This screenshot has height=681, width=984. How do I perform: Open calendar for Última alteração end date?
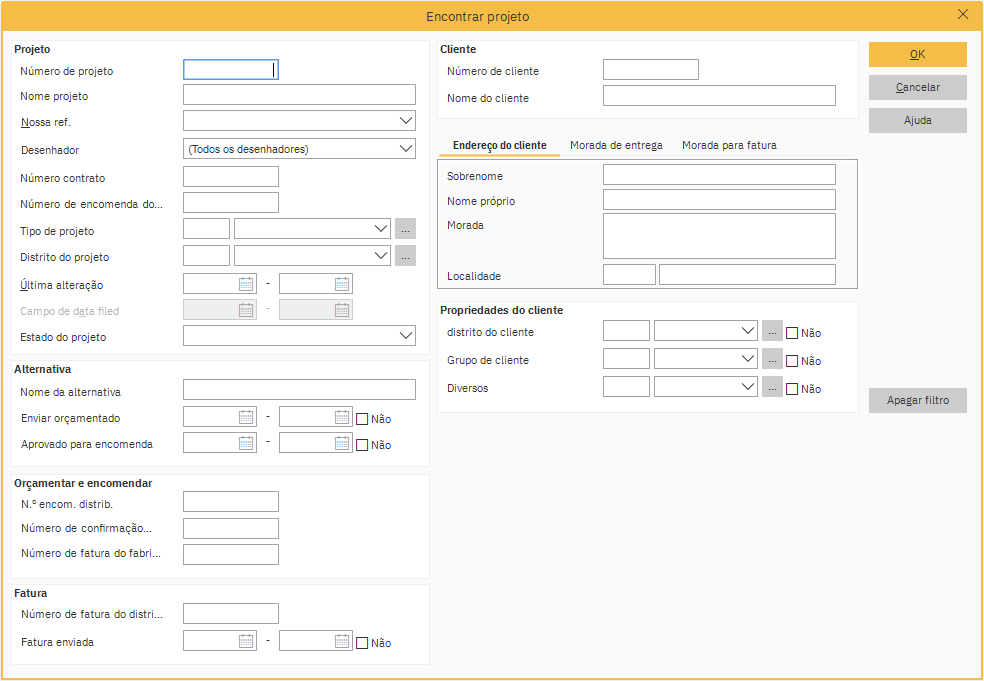[342, 284]
